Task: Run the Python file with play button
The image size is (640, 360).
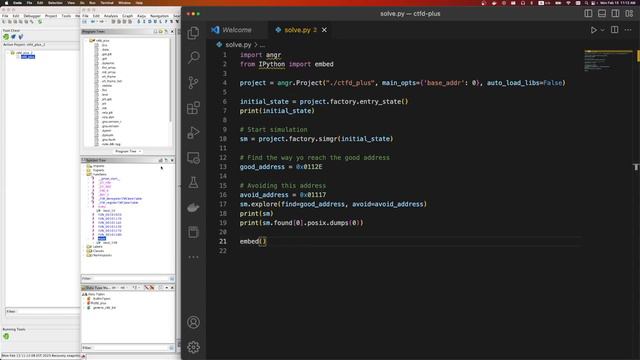Action: (x=593, y=30)
